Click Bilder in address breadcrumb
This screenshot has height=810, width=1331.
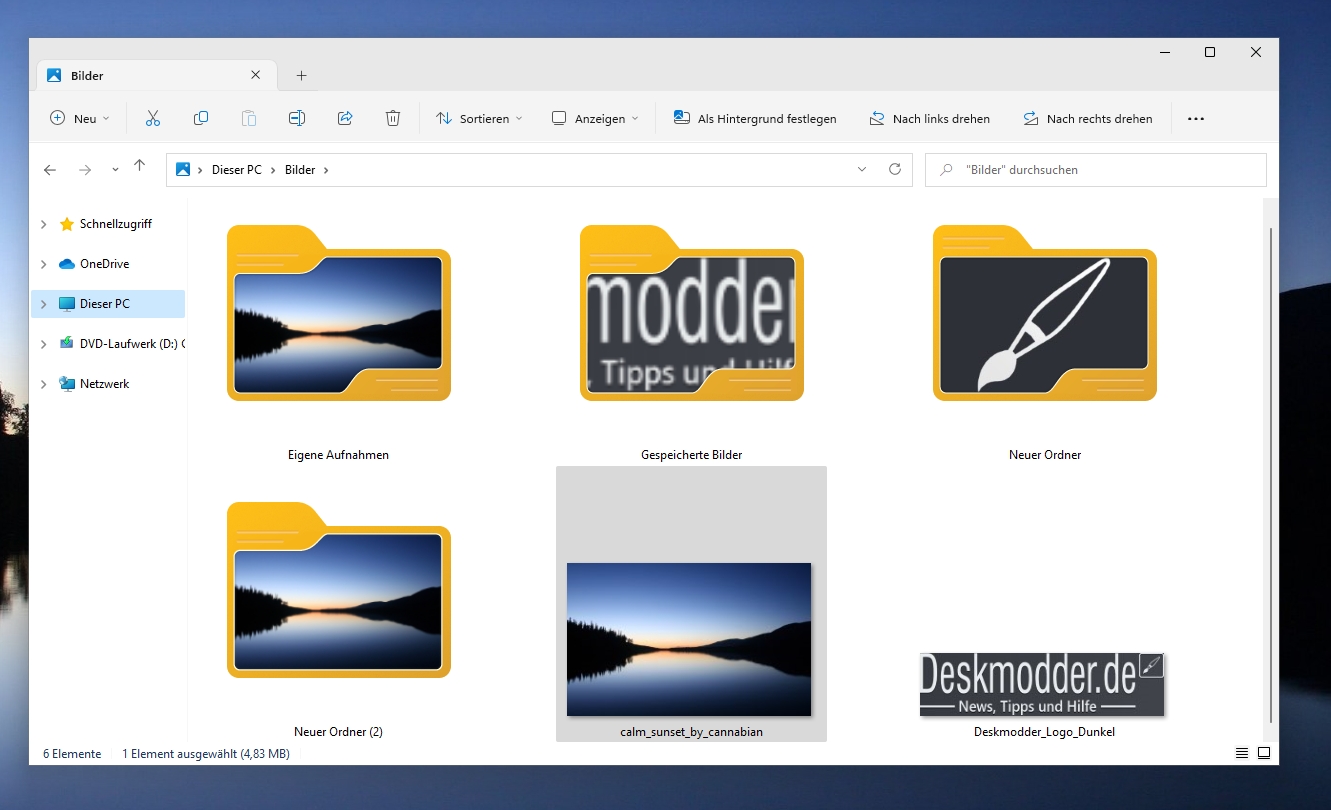point(300,170)
